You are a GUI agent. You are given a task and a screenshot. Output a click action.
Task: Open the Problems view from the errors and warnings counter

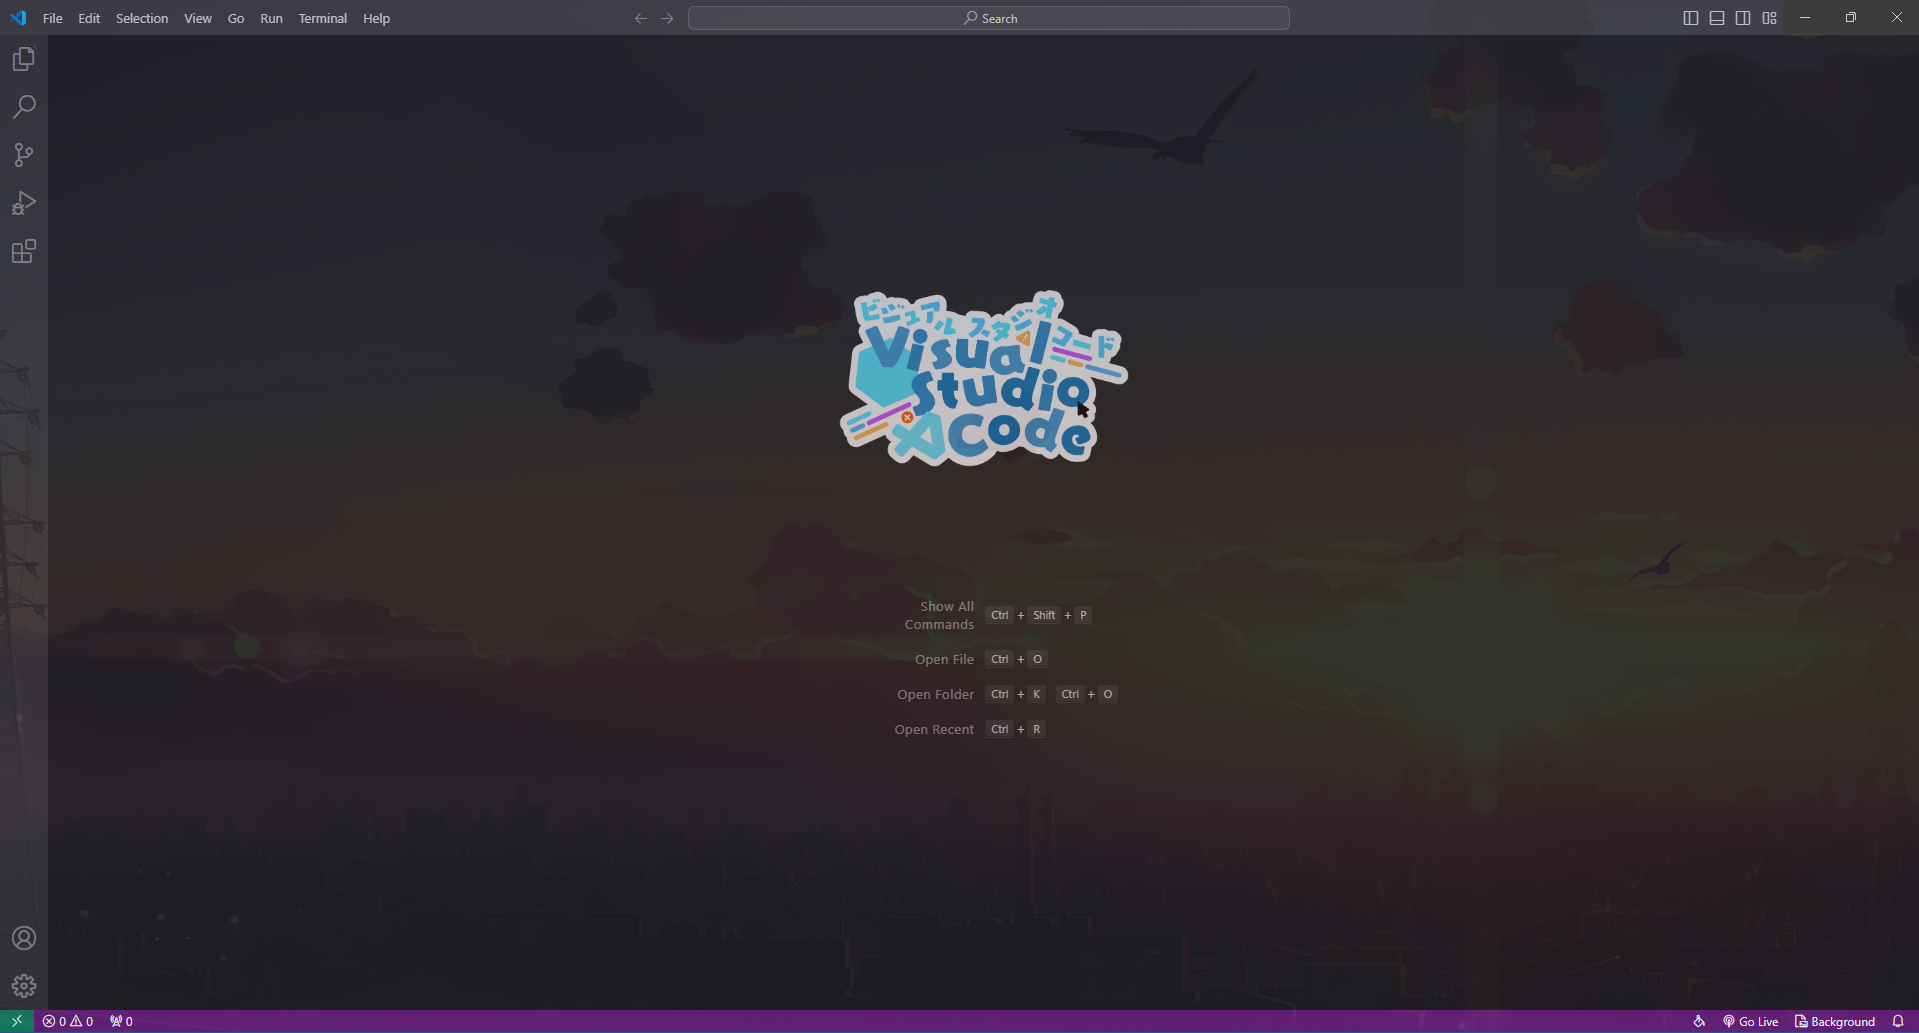(68, 1021)
